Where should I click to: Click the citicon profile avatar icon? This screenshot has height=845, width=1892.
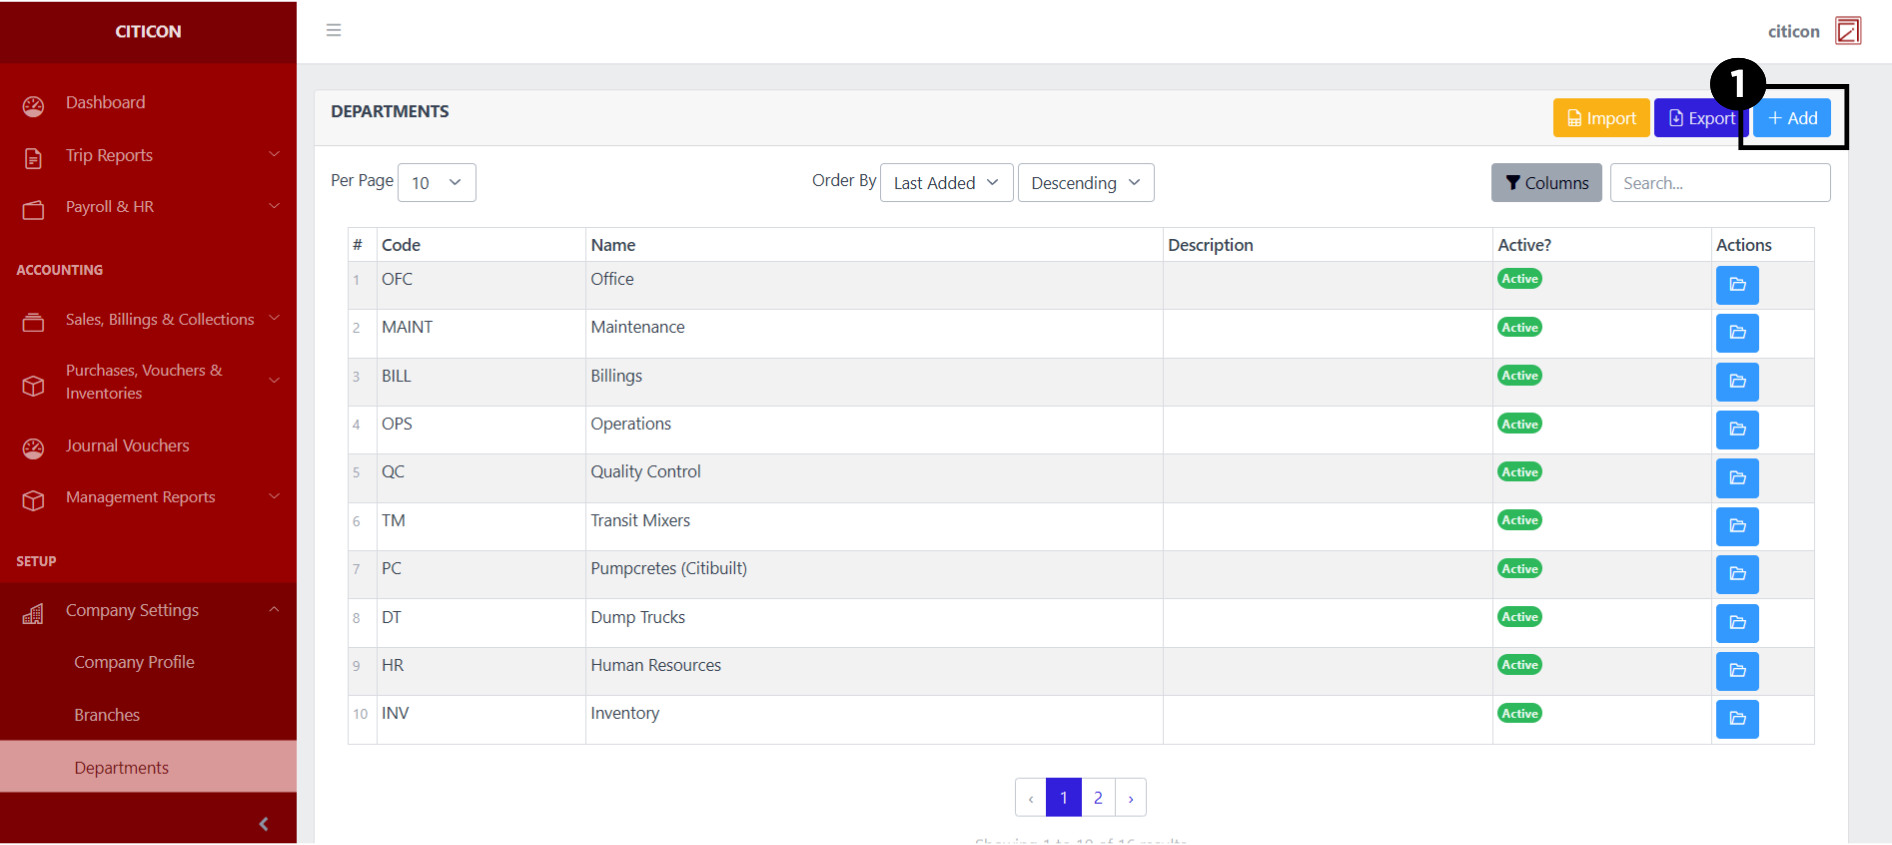[x=1847, y=31]
